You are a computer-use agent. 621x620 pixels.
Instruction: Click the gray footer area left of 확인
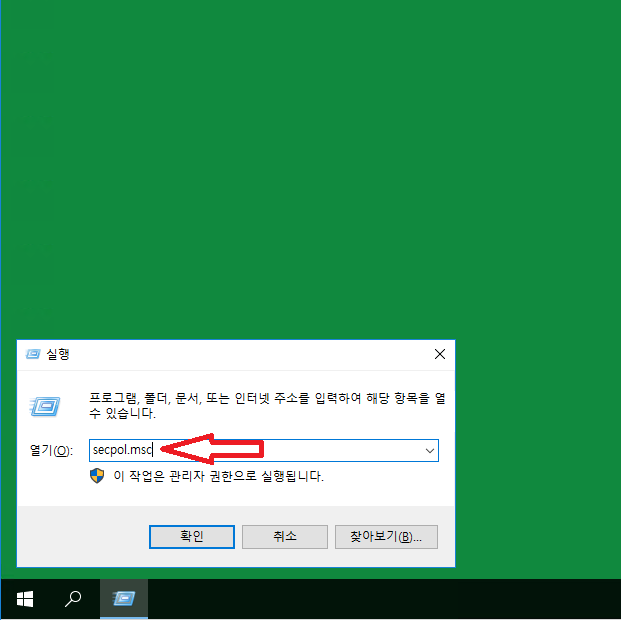click(80, 537)
